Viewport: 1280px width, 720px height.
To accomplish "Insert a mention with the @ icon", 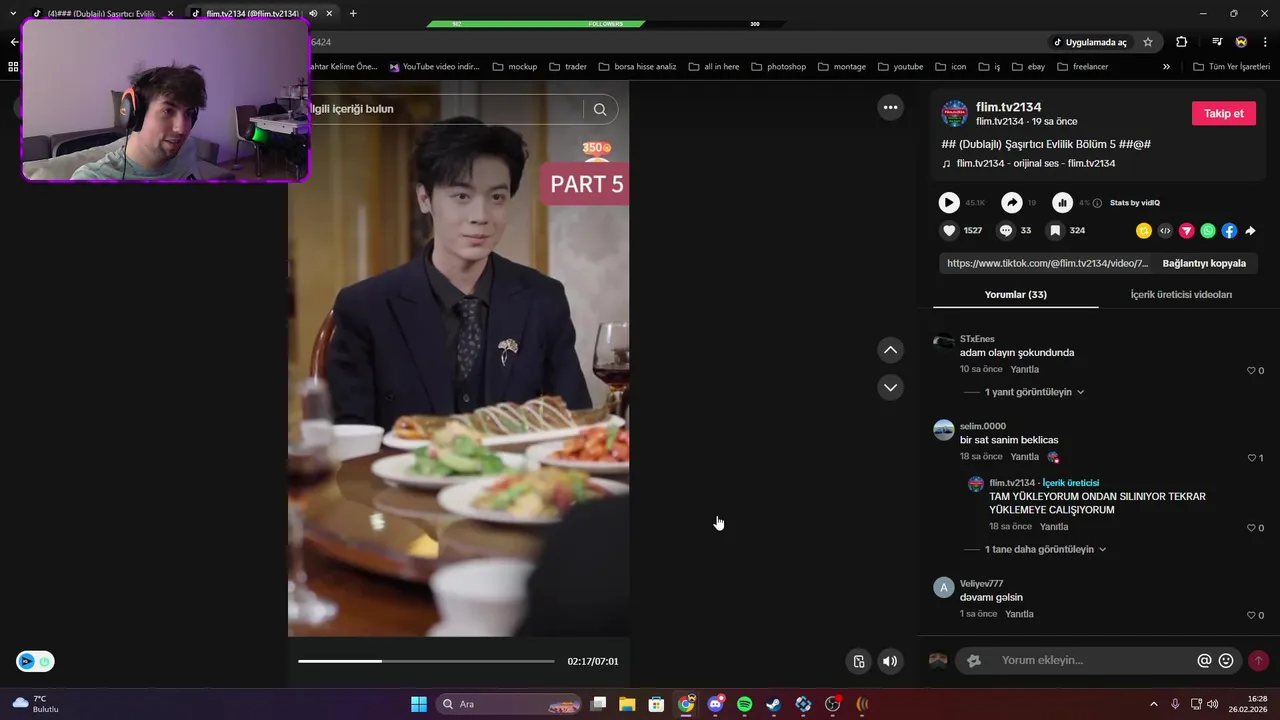I will tap(1204, 660).
